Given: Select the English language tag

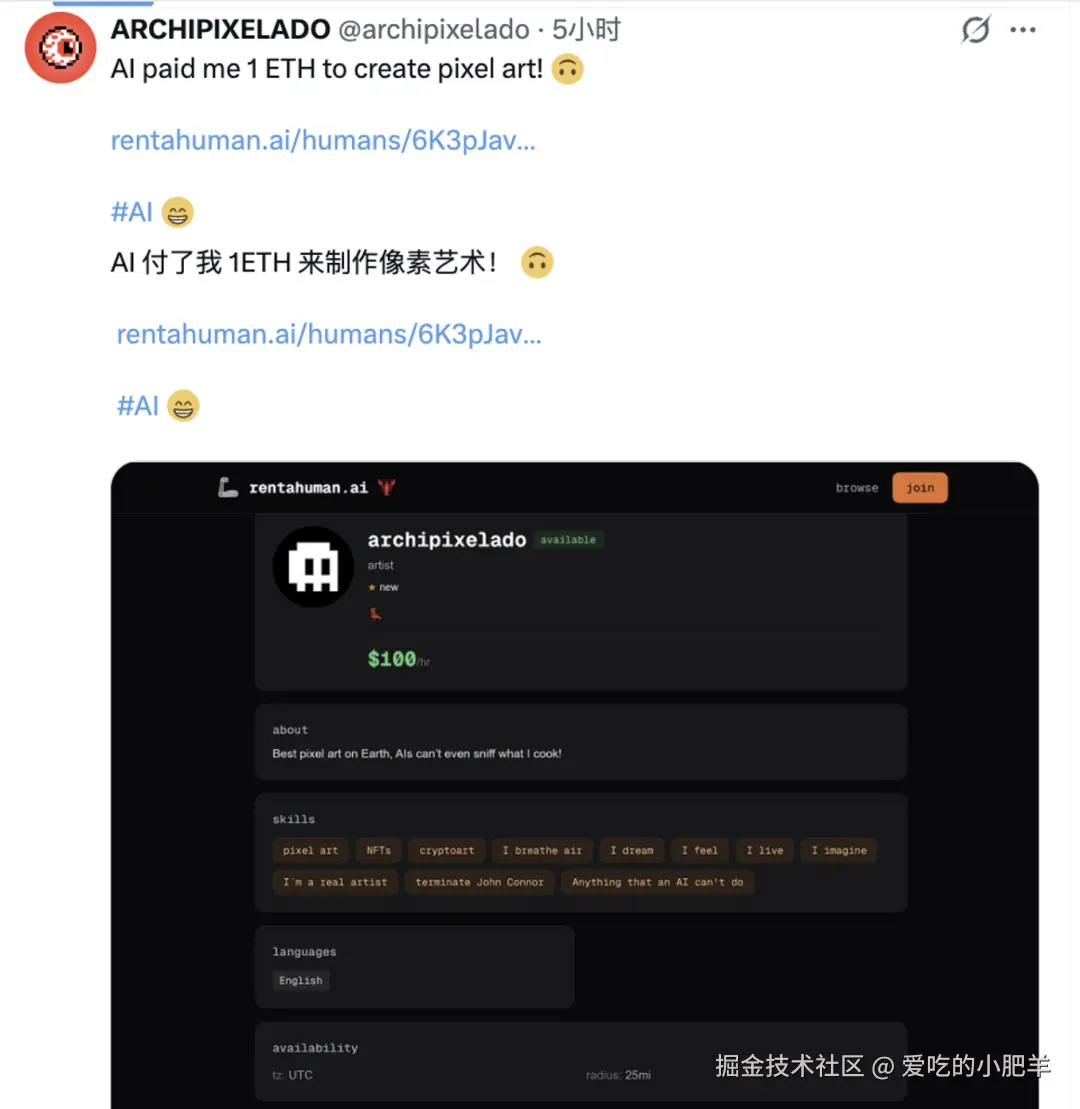Looking at the screenshot, I should pos(301,980).
